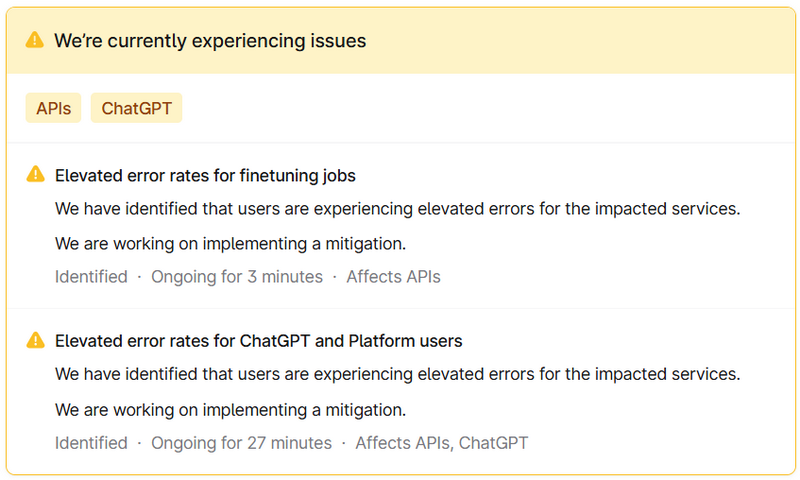
Task: Click empty space right of the ChatGPT tag
Action: [x=480, y=108]
